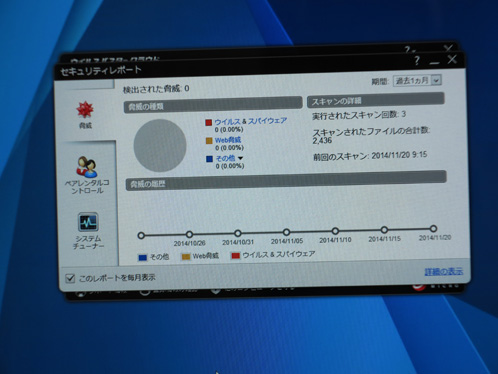
Task: Click the Web脅威 link
Action: pyautogui.click(x=228, y=140)
